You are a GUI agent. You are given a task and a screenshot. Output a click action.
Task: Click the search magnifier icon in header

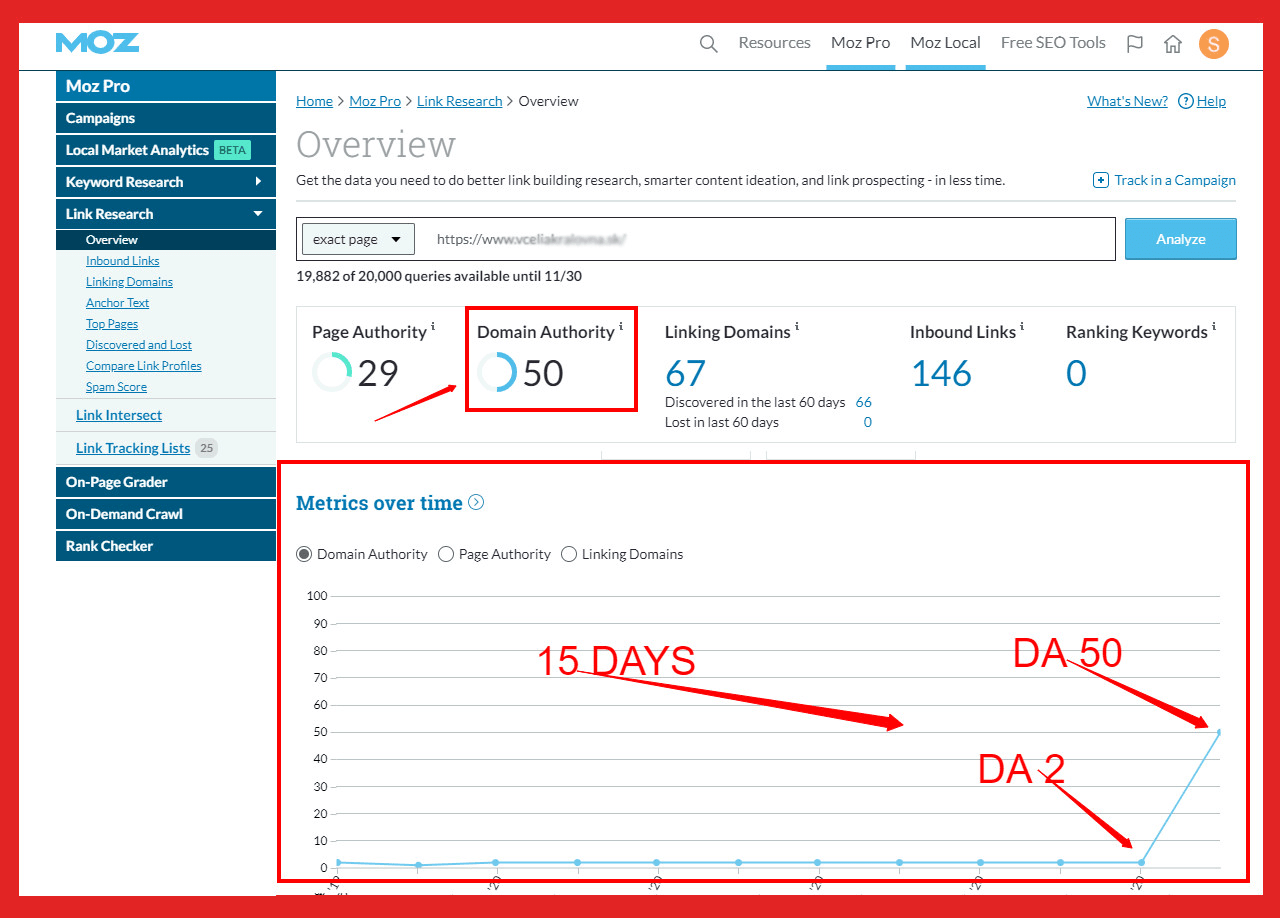tap(708, 44)
